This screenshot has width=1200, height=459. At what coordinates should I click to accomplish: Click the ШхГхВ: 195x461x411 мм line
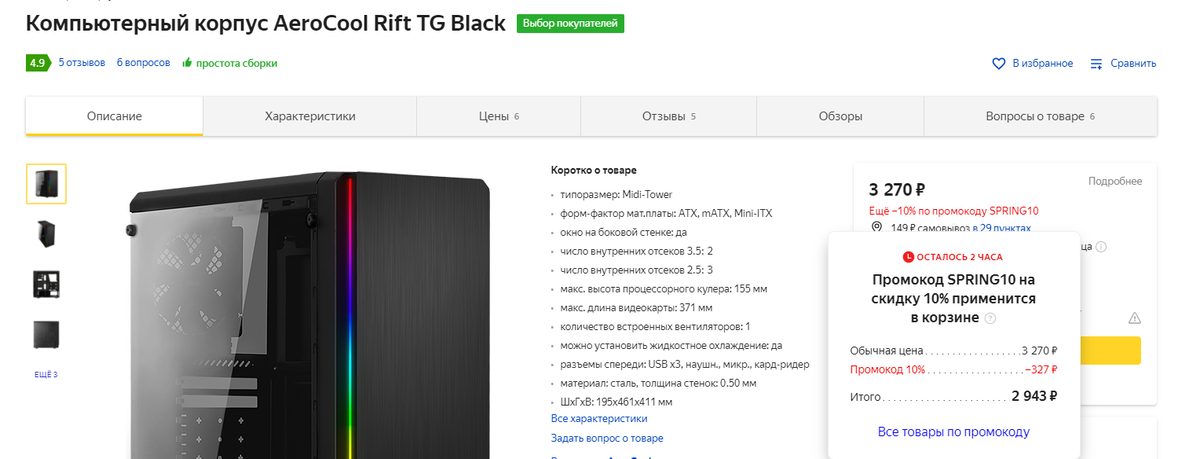coord(616,401)
